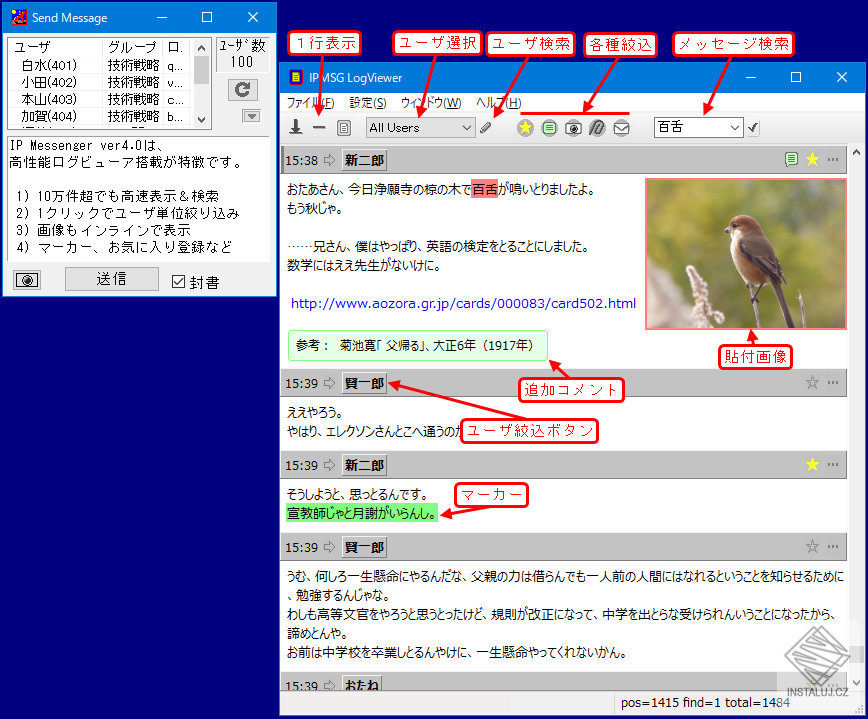
Task: Open user search with the pencil icon
Action: tap(487, 128)
